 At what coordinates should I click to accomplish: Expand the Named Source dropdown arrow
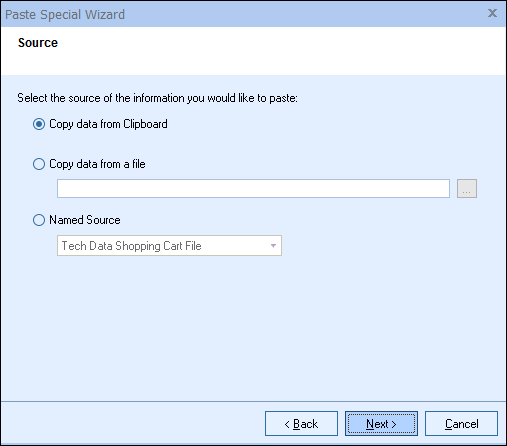pos(273,246)
